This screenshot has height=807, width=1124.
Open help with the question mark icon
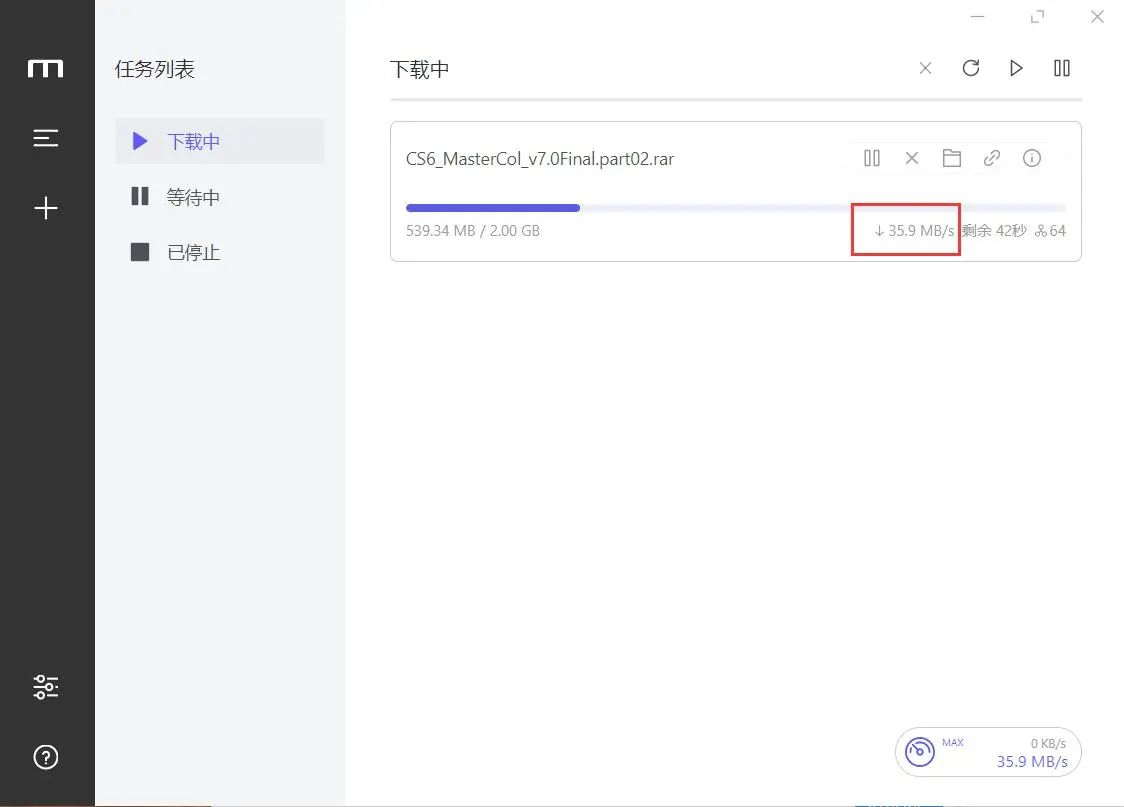[x=46, y=757]
